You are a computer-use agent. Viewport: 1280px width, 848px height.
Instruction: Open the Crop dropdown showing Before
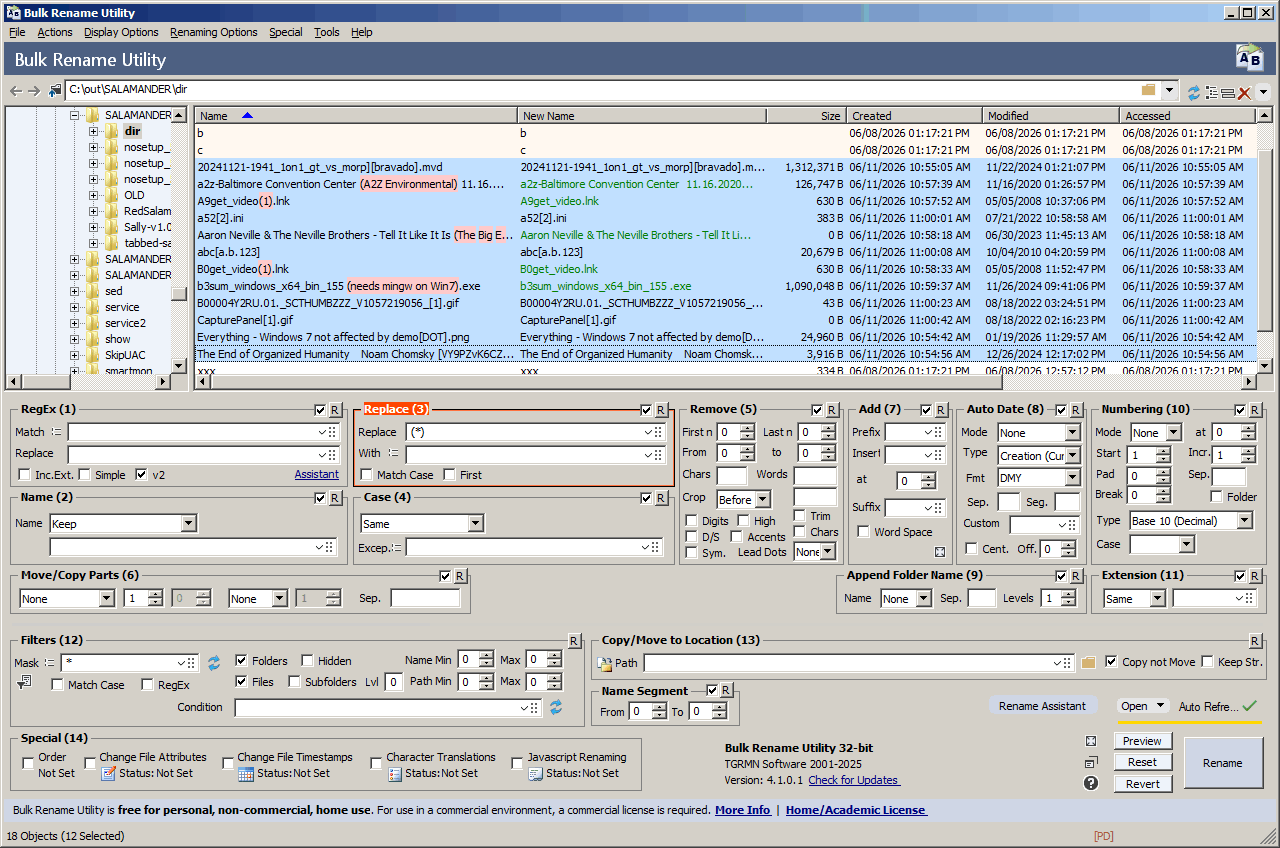coord(743,499)
